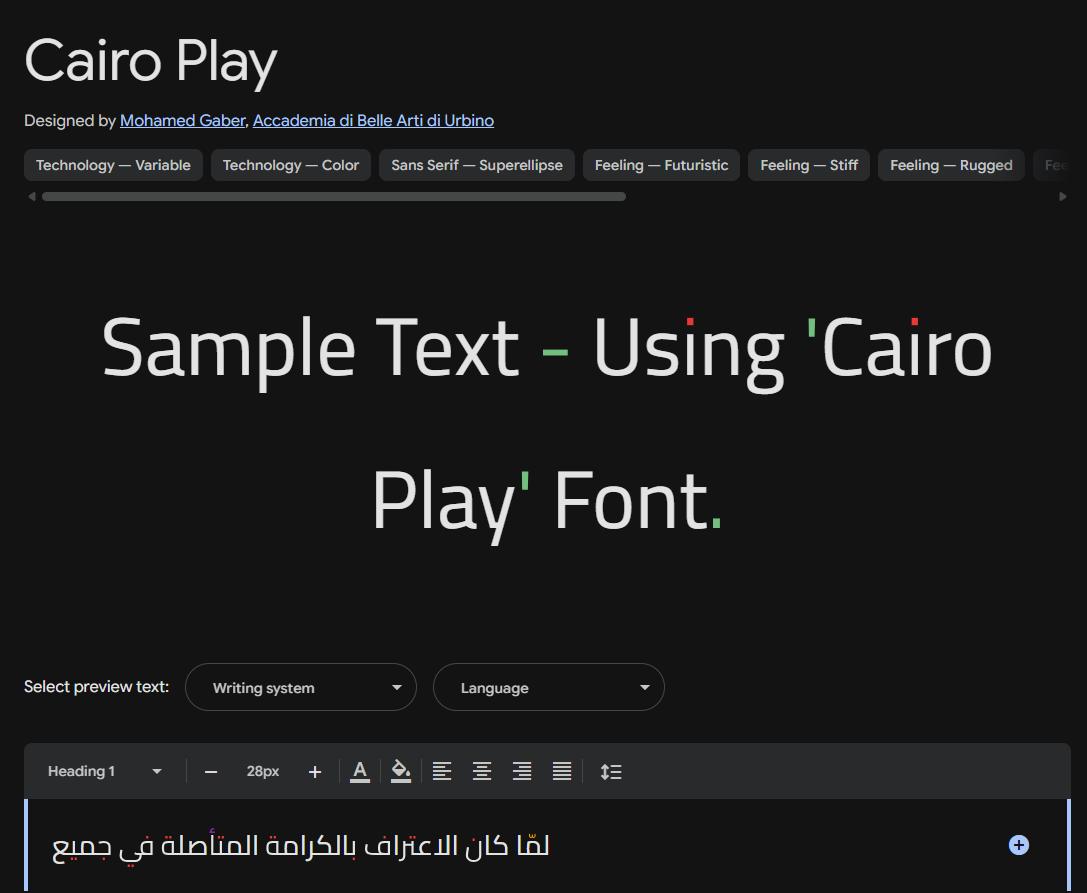Select the Feeling — Stiff tag

[809, 165]
